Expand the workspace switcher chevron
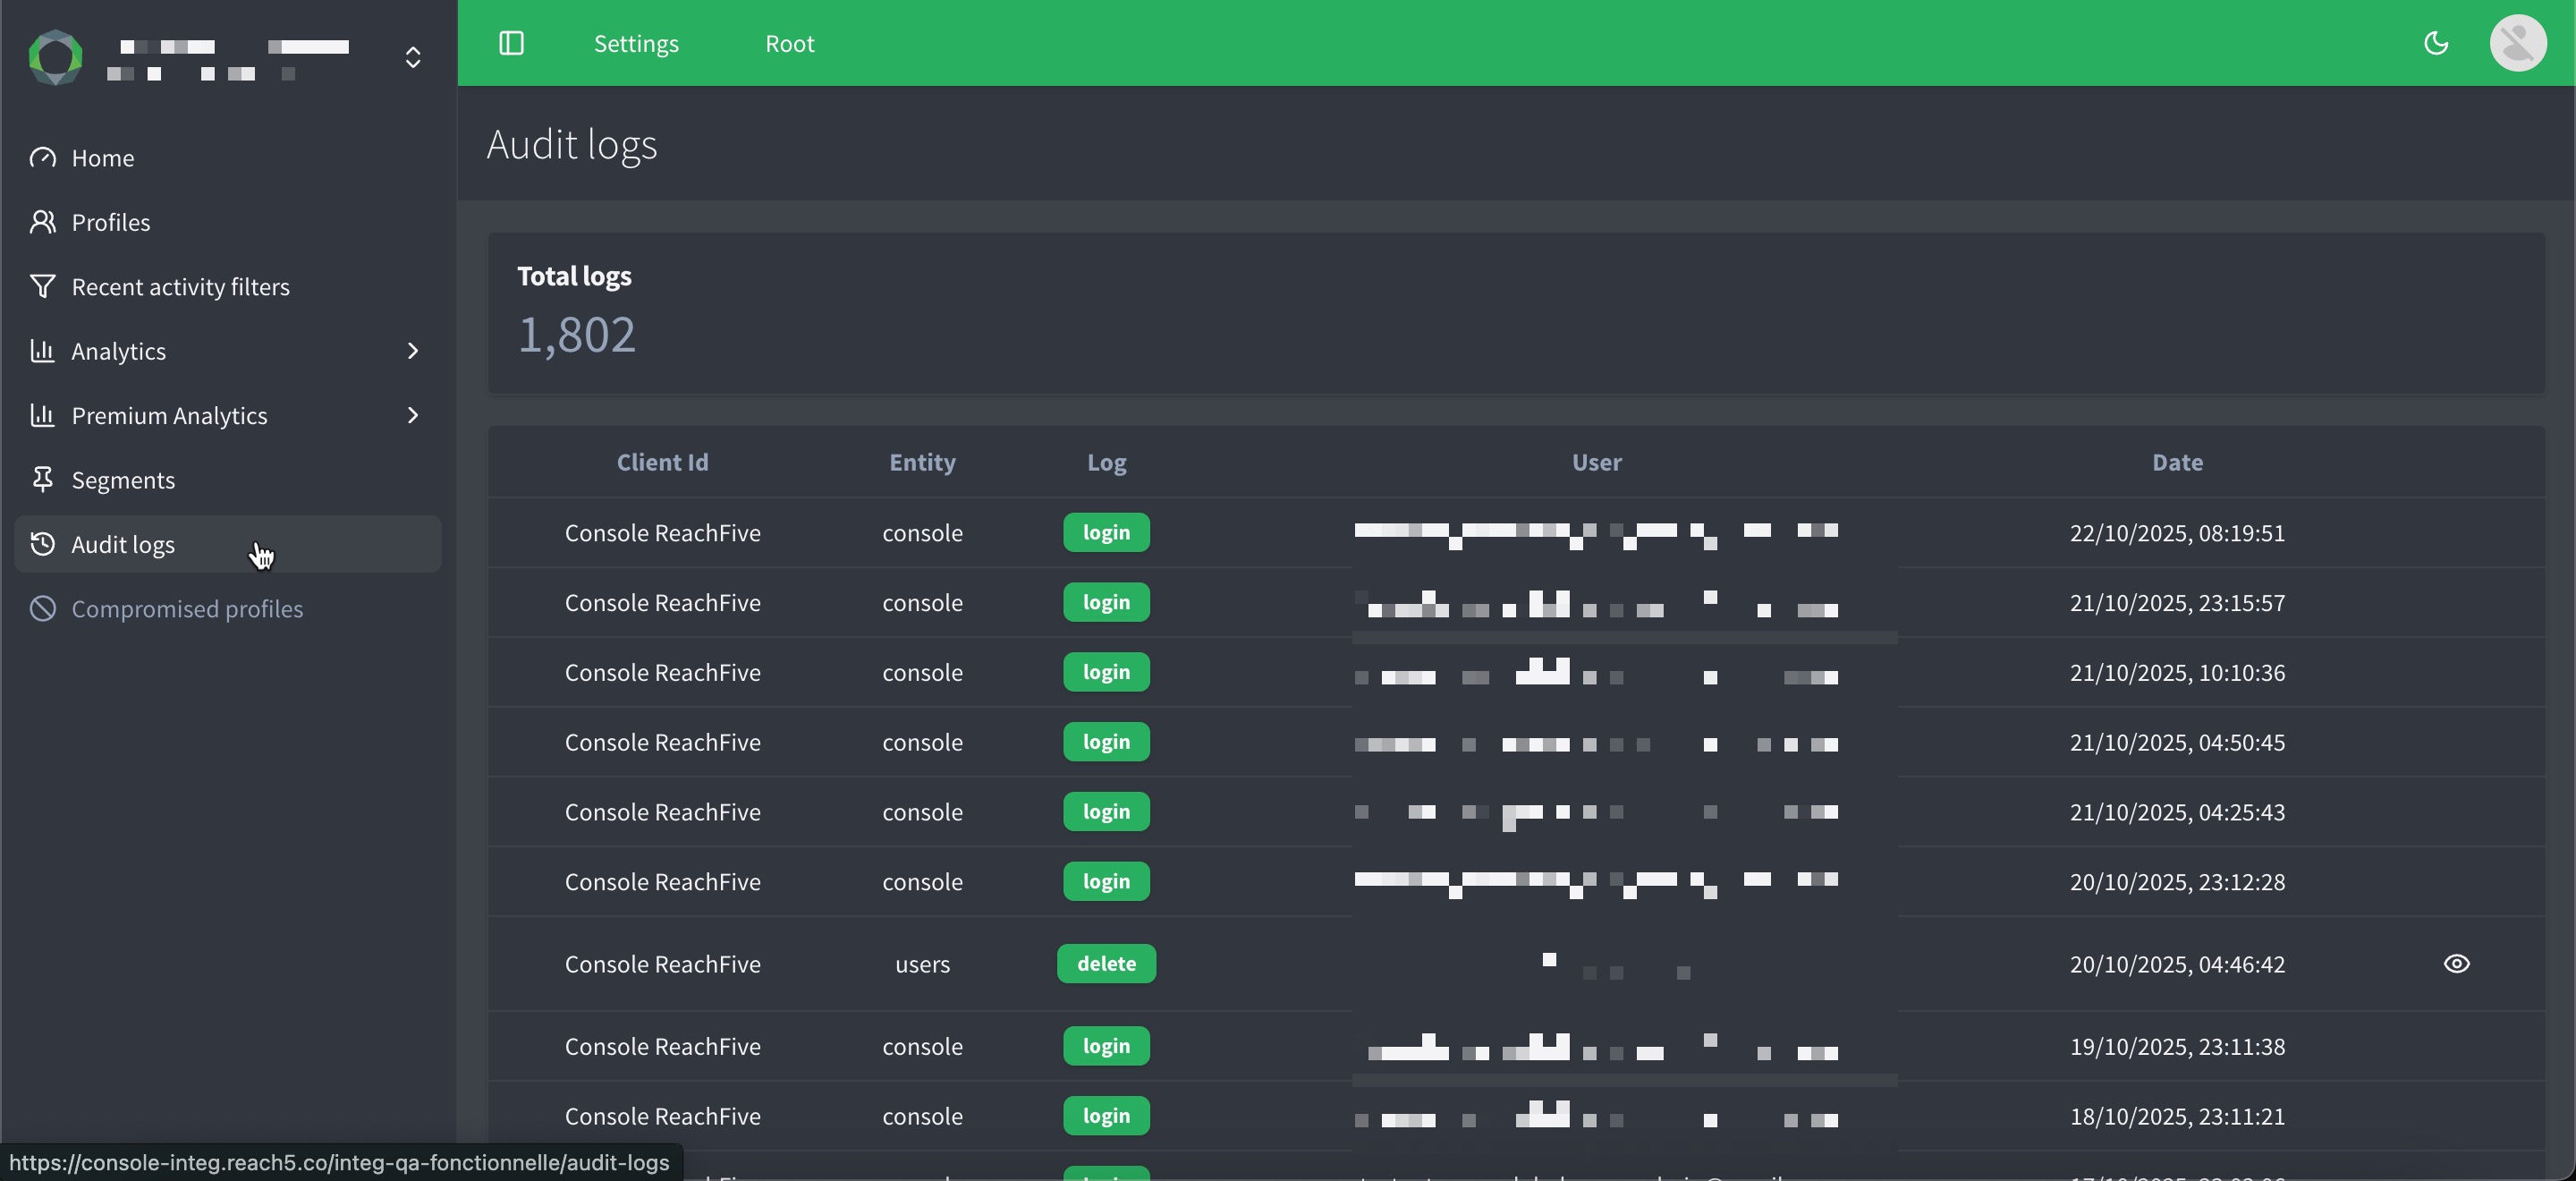The width and height of the screenshot is (2576, 1181). [x=413, y=57]
